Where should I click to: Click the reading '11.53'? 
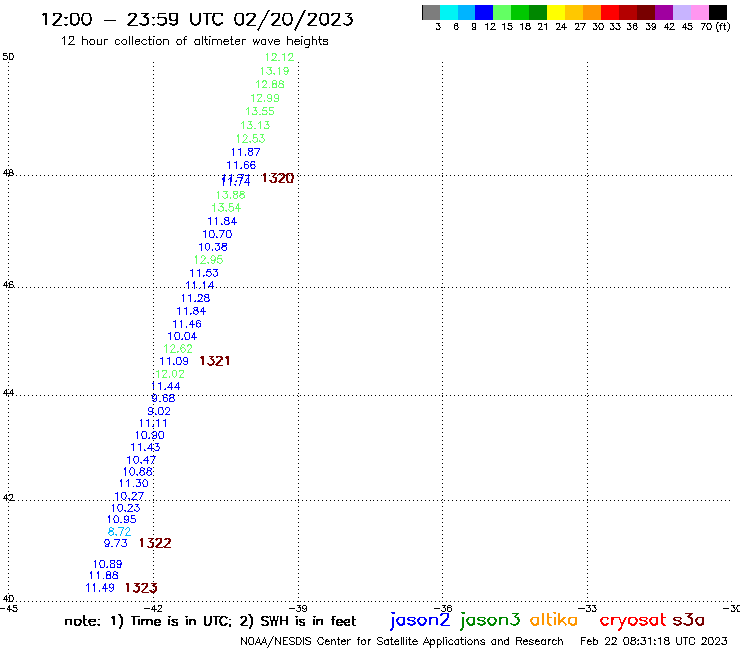click(204, 273)
